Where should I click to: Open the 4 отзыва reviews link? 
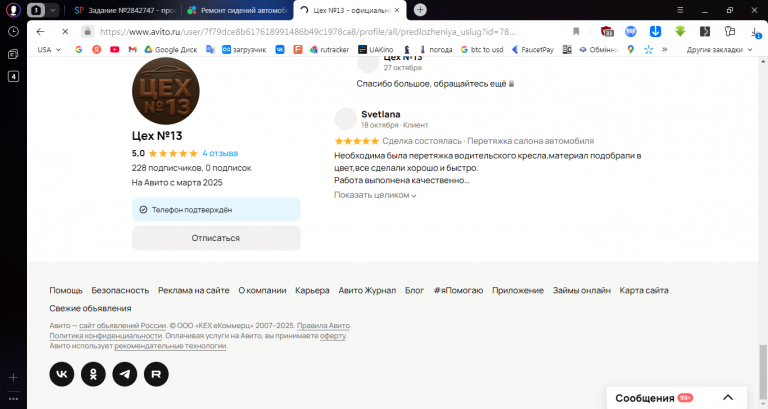pos(220,153)
